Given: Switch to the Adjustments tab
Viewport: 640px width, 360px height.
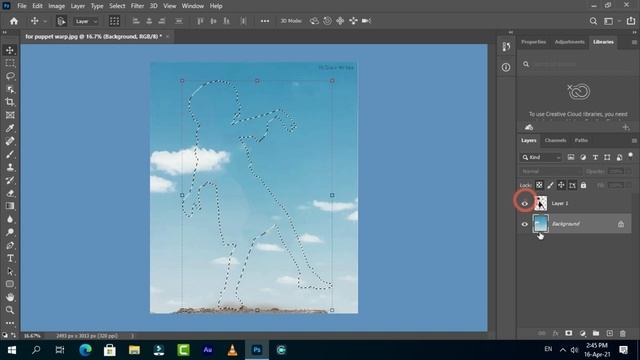Looking at the screenshot, I should [x=569, y=42].
